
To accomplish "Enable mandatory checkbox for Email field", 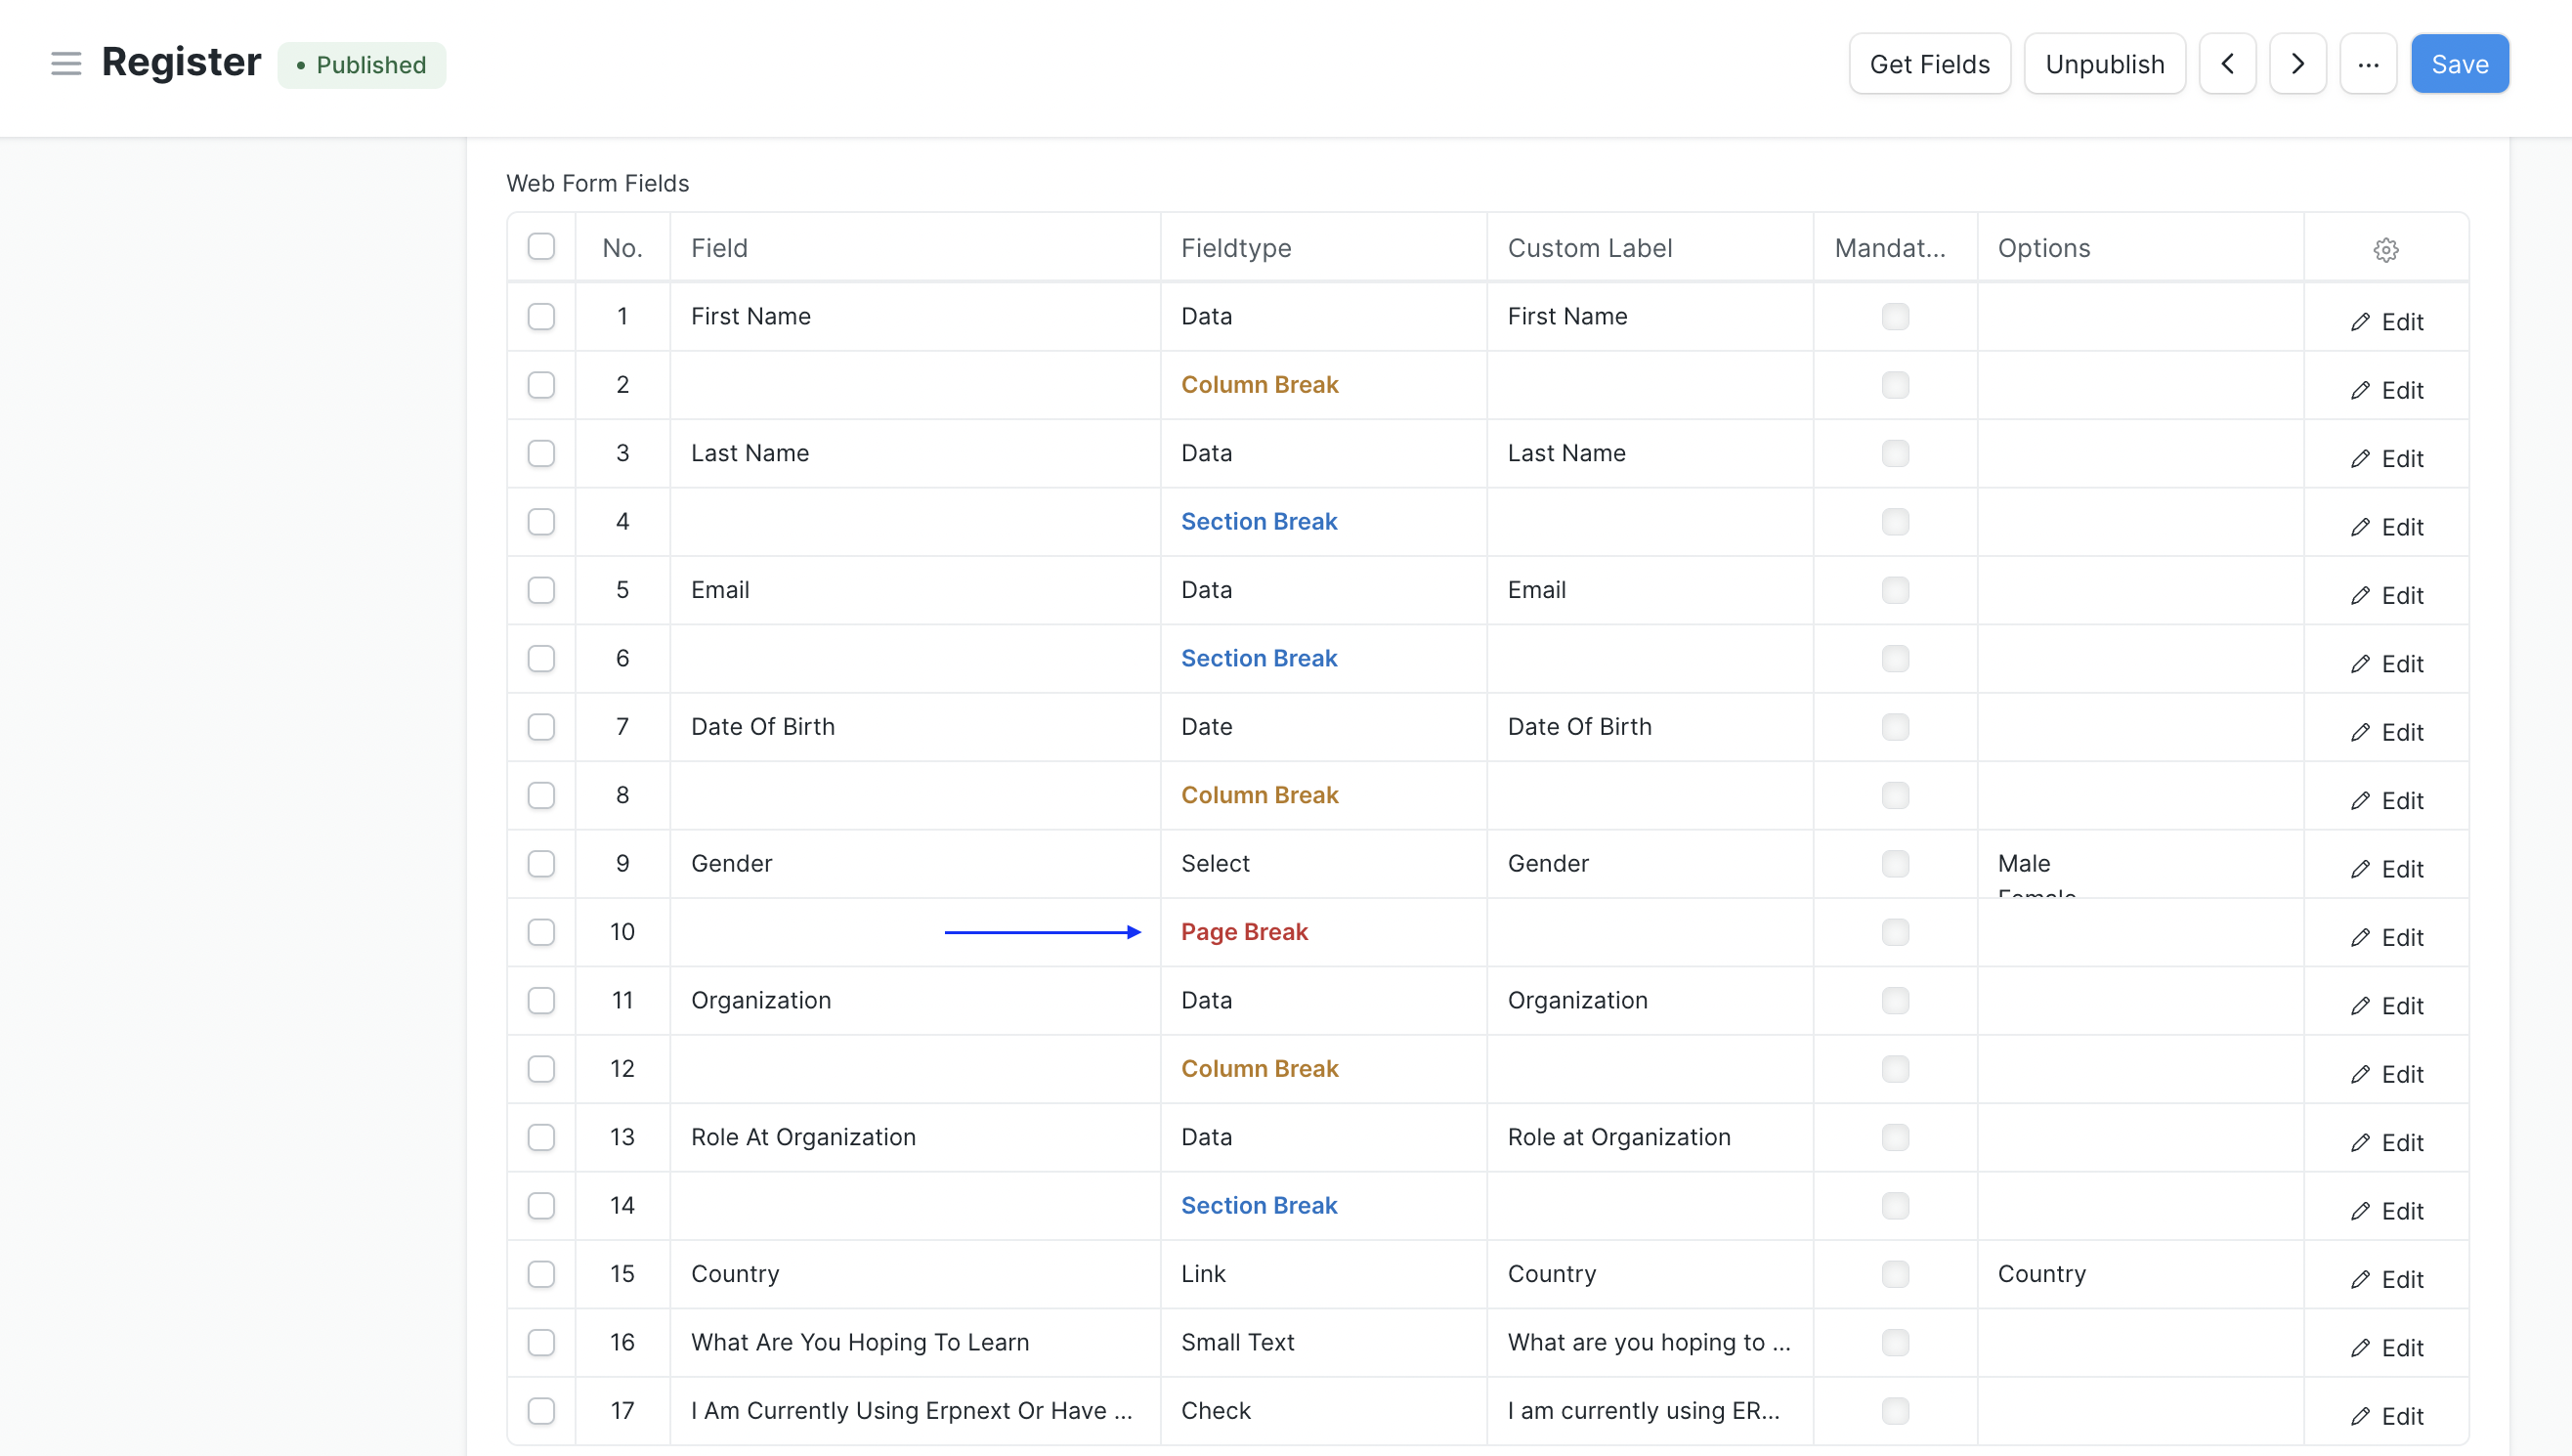I will click(x=1894, y=590).
